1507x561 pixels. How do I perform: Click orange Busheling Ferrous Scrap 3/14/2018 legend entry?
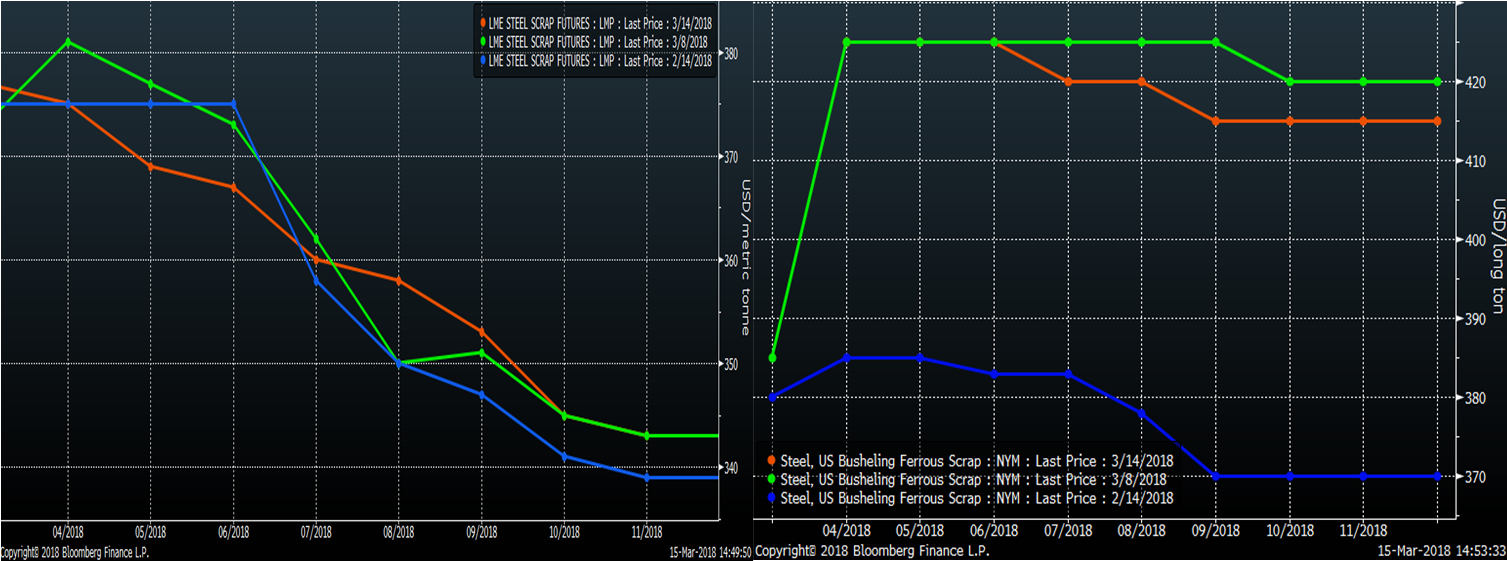[x=975, y=460]
